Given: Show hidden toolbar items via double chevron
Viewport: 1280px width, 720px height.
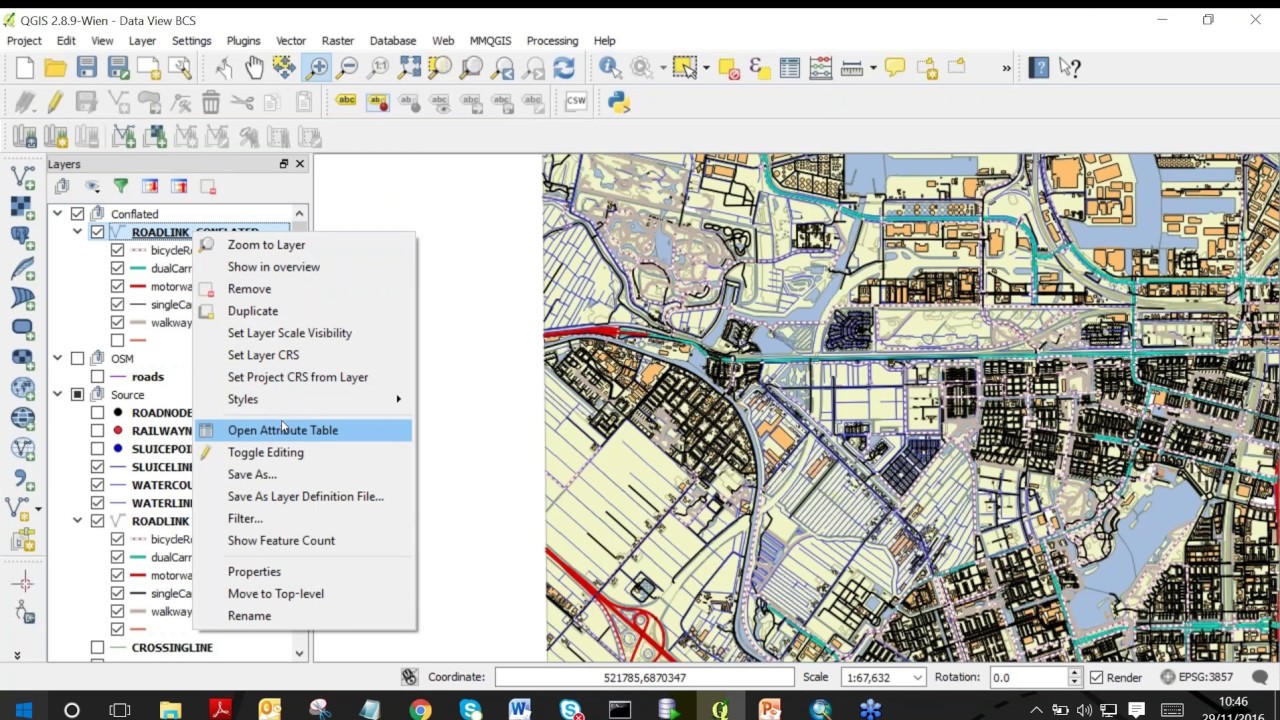Looking at the screenshot, I should pyautogui.click(x=1006, y=68).
